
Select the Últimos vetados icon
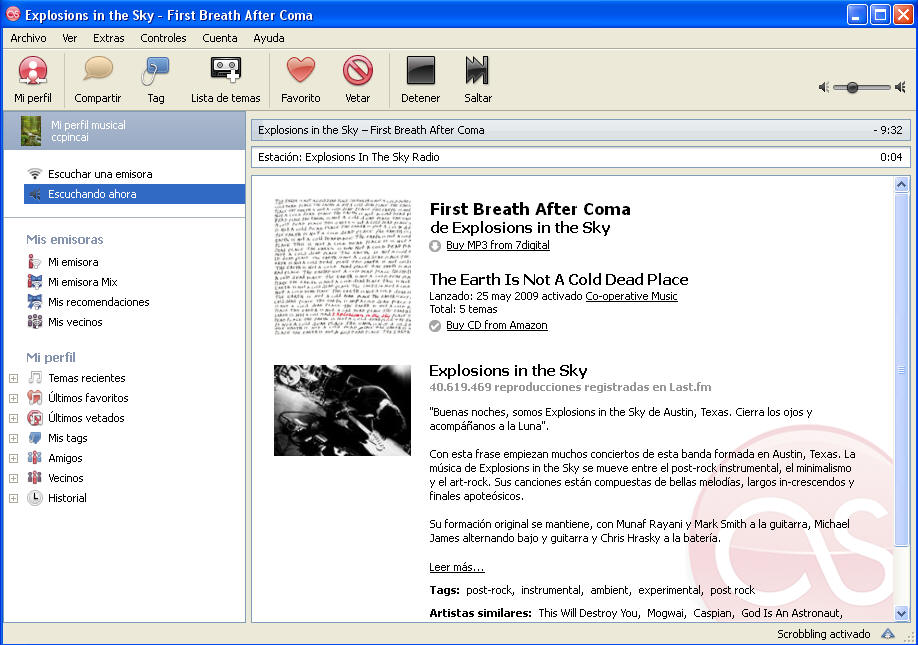[x=35, y=418]
